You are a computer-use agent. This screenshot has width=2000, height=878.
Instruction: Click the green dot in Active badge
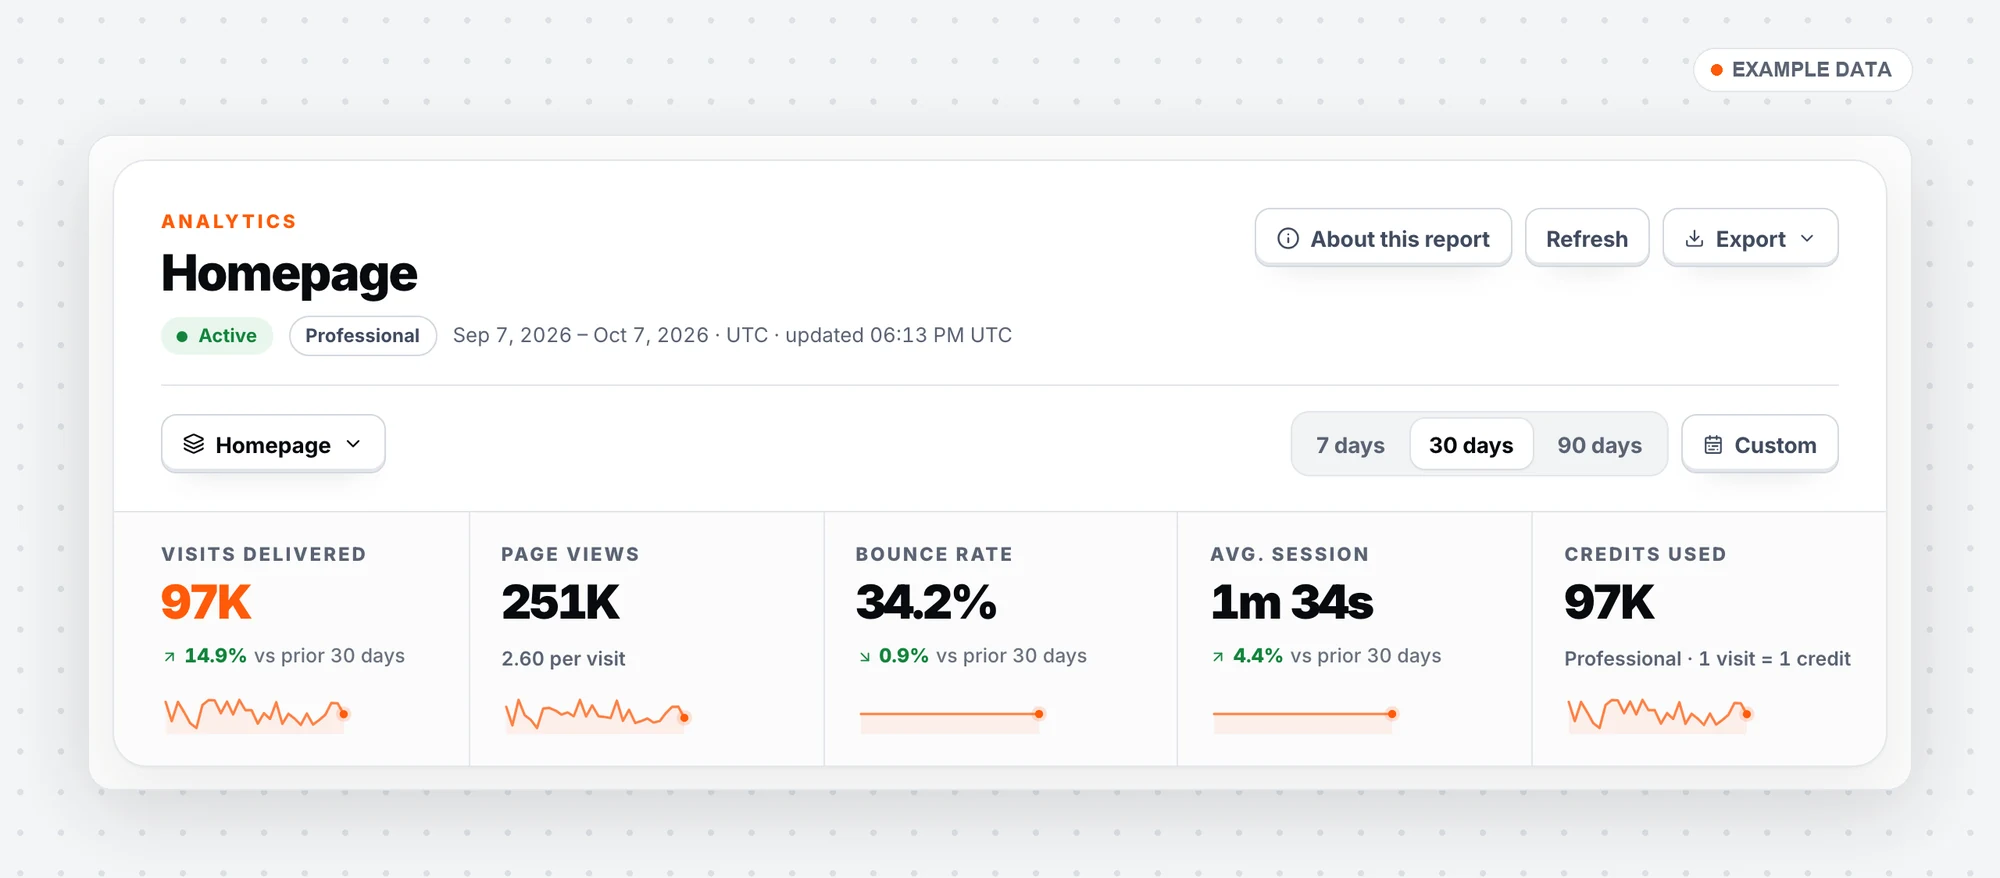click(x=182, y=336)
